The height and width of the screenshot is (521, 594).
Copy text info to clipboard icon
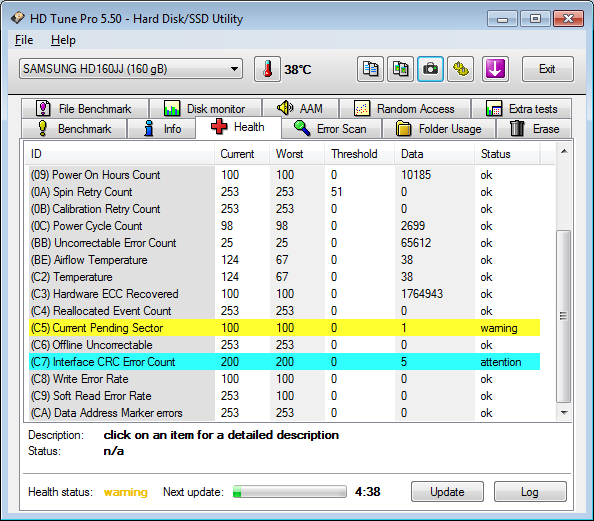click(x=370, y=69)
